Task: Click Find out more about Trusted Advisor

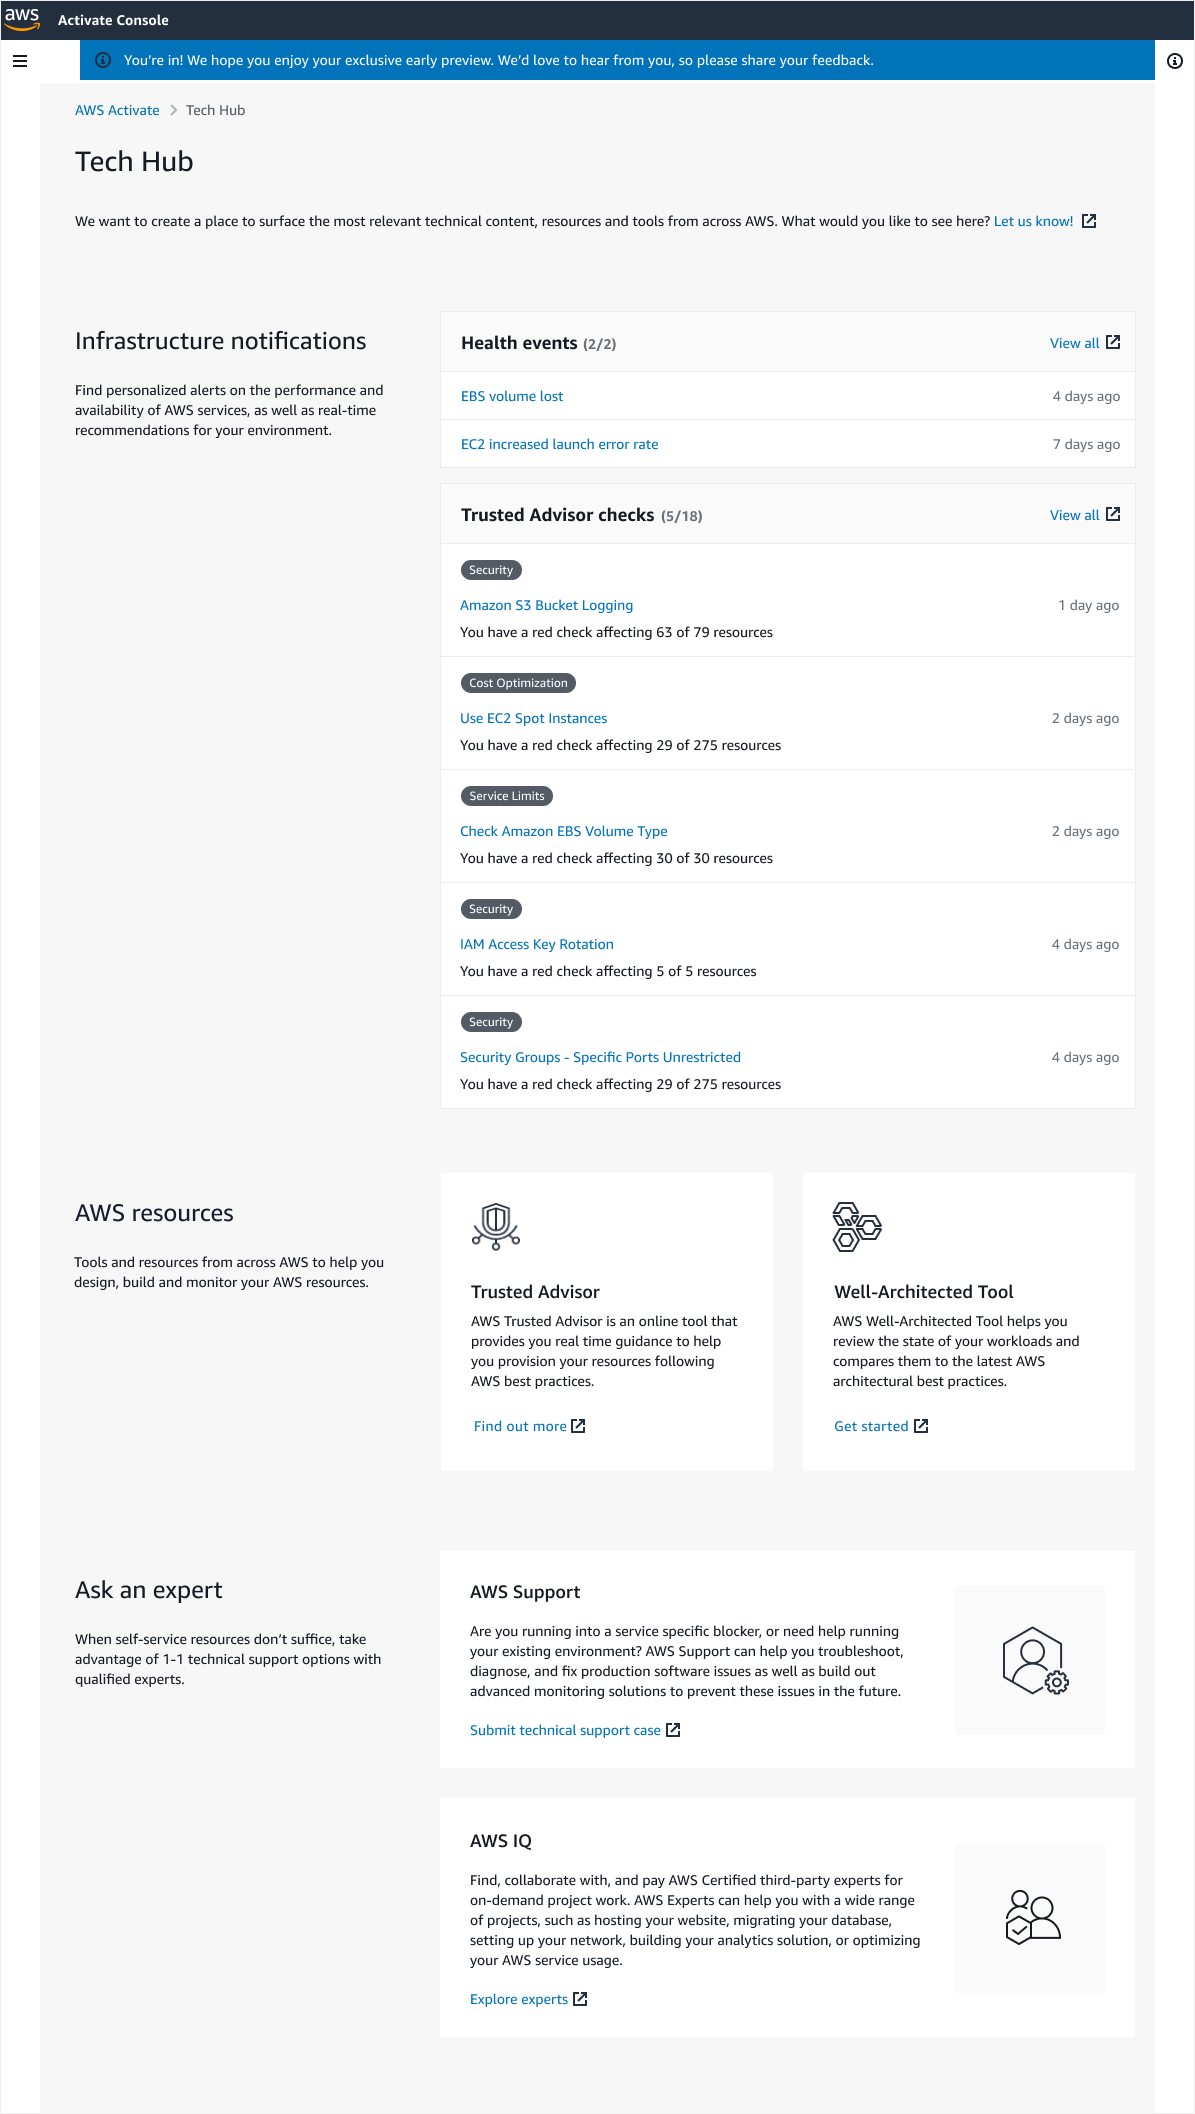Action: tap(520, 1426)
